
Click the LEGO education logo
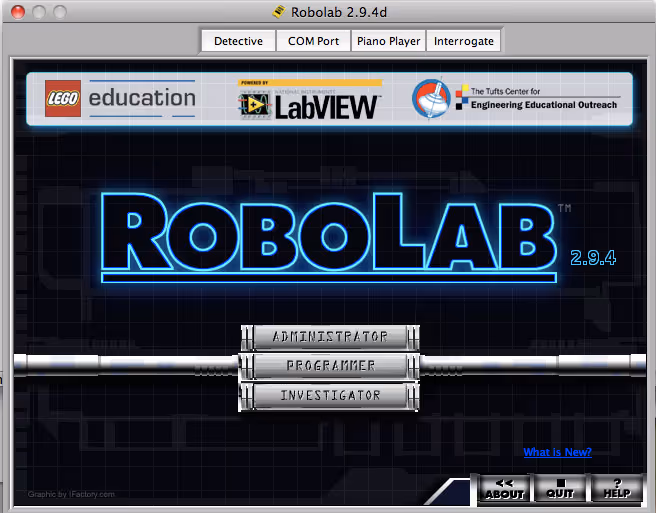tap(120, 98)
